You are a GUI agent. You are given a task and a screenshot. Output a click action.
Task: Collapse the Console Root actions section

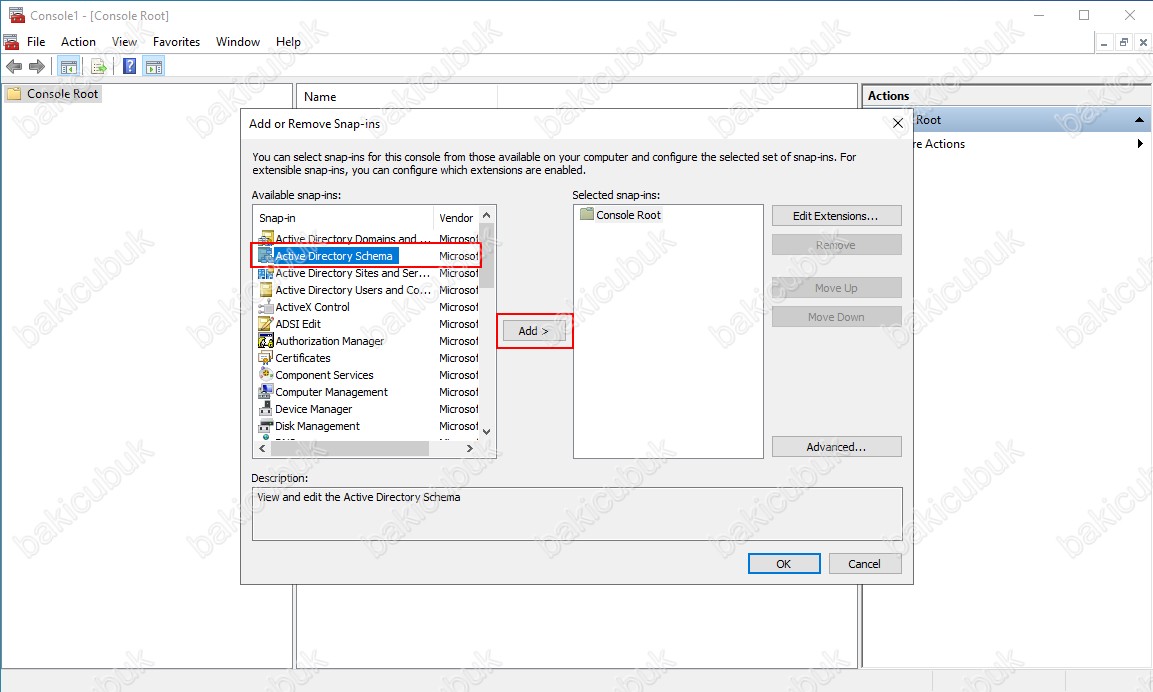tap(1139, 120)
